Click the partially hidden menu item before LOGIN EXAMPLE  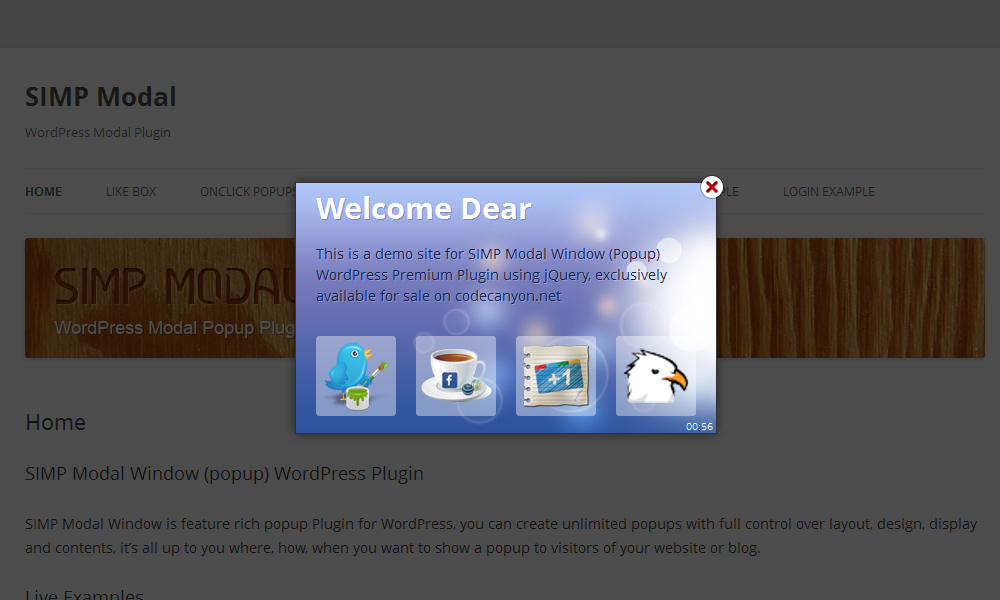730,192
